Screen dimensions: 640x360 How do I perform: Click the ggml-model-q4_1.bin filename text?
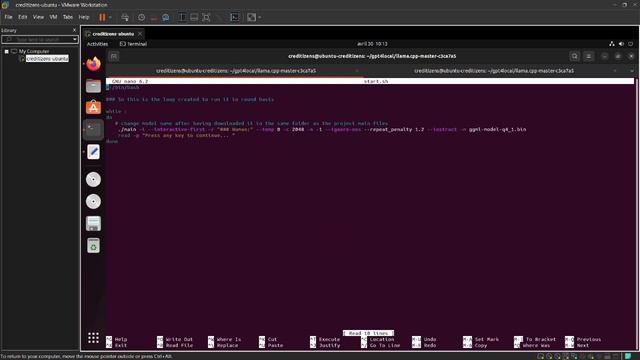(x=497, y=129)
